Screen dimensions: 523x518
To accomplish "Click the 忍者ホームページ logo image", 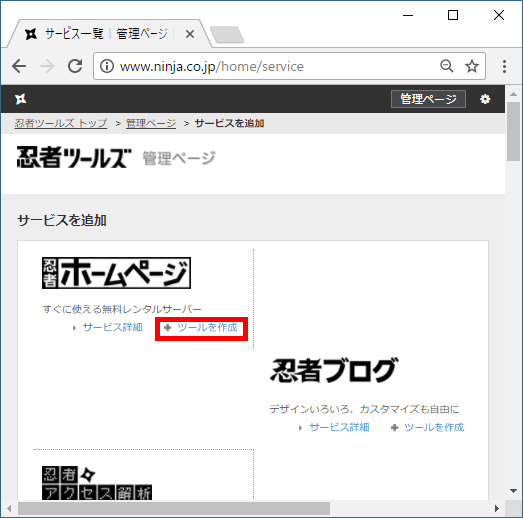I will point(116,273).
